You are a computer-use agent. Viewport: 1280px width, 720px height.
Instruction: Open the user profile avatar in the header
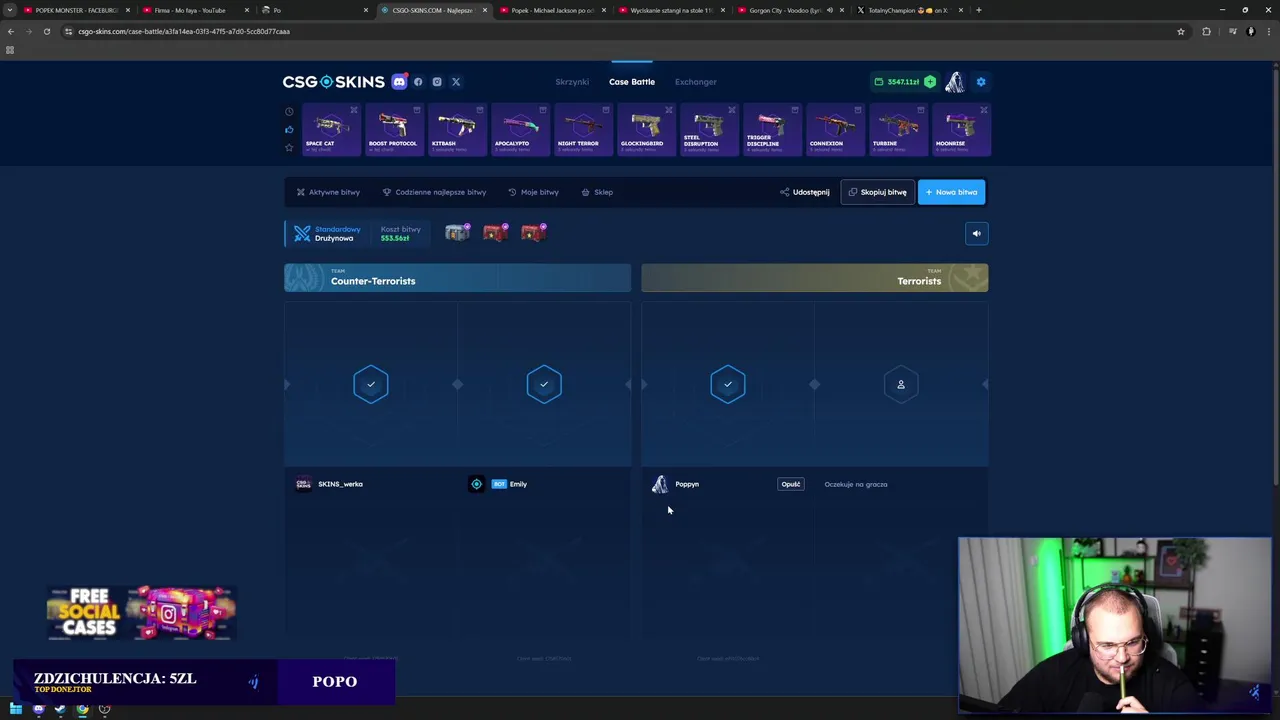click(x=955, y=82)
